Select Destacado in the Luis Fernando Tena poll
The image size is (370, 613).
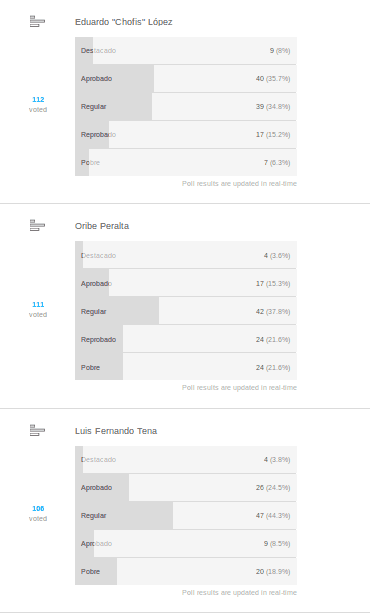[x=186, y=460]
